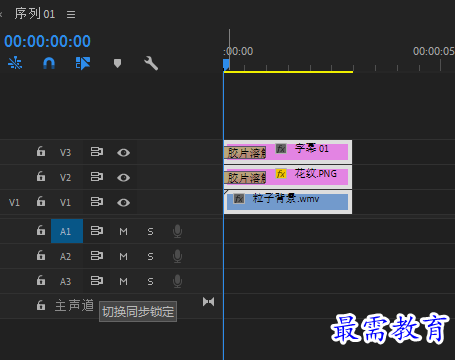Enable voice-over record on A2
This screenshot has height=360, width=455.
pos(177,256)
